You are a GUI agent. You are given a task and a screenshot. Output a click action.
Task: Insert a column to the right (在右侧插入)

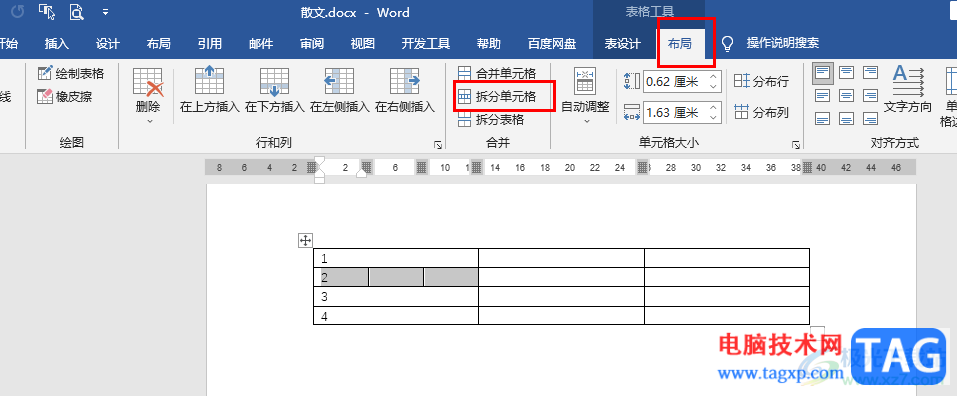(x=405, y=90)
